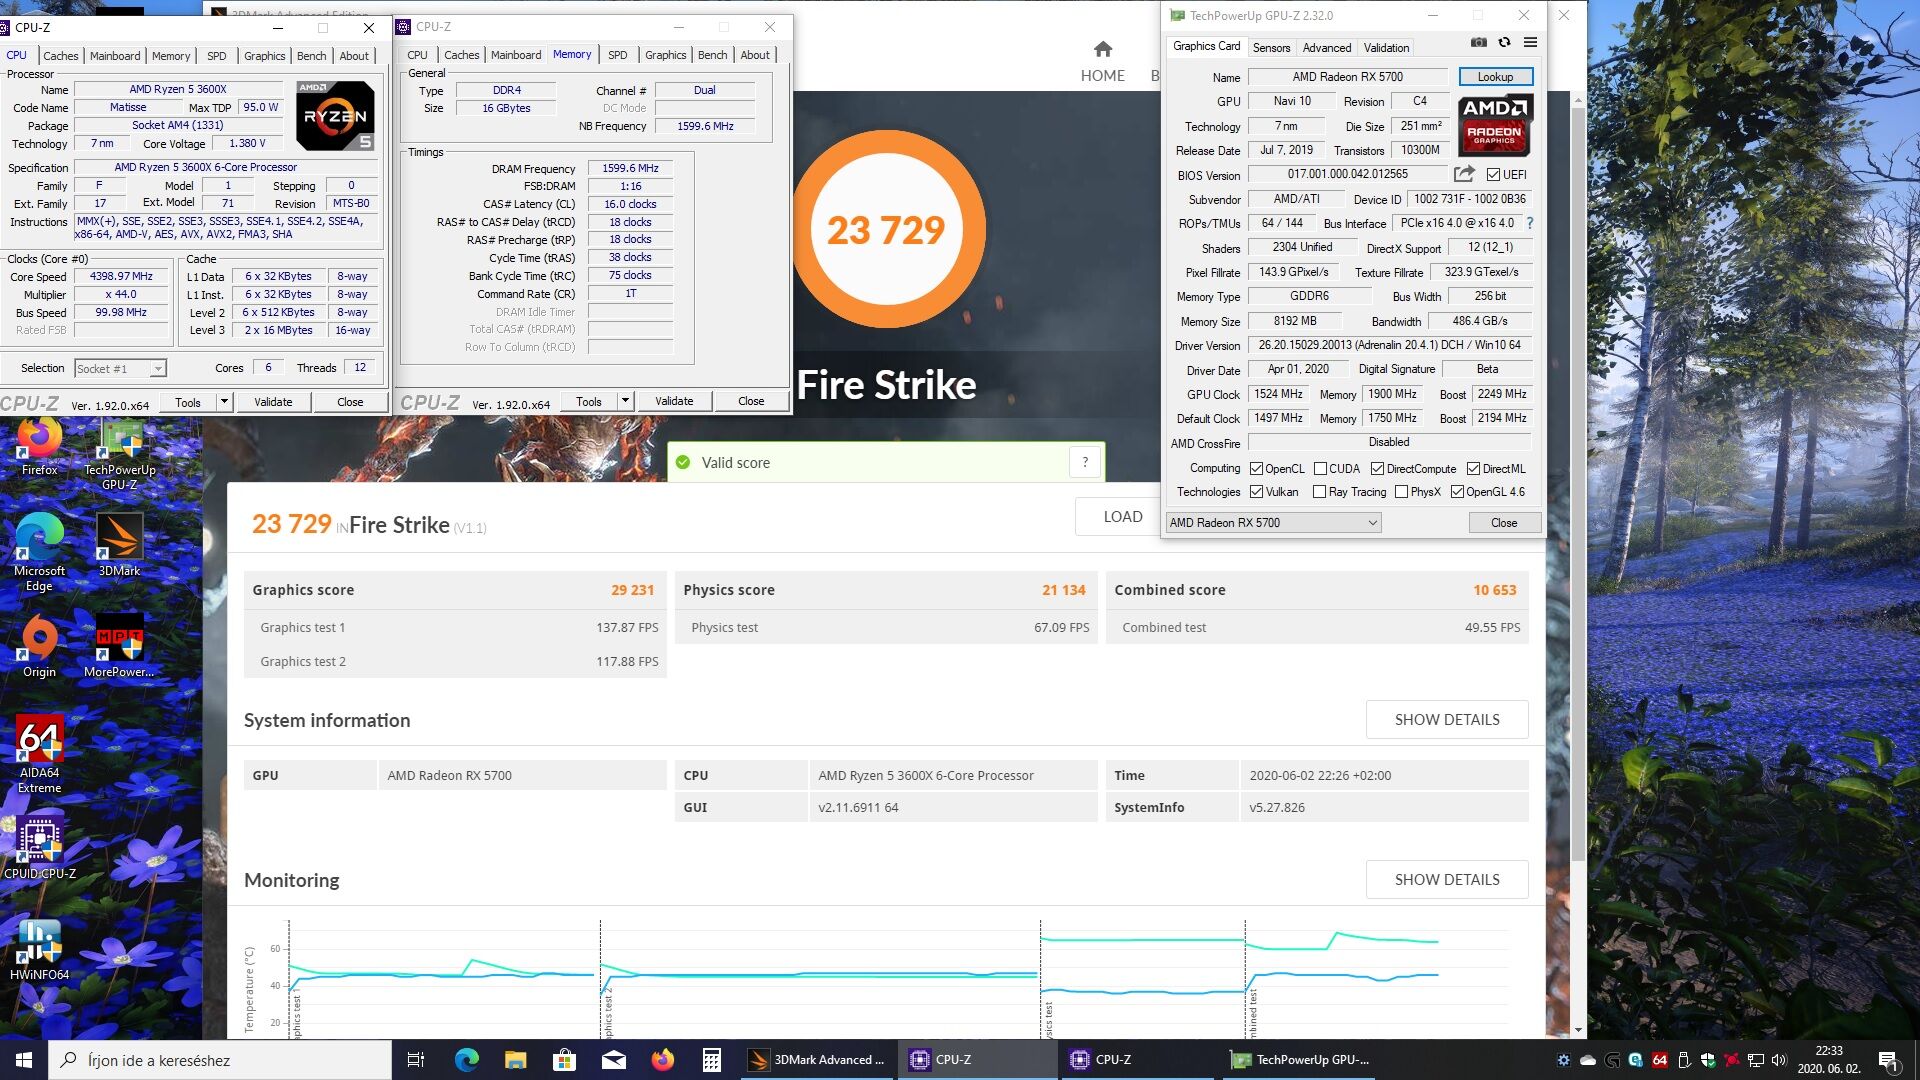Show details for System information
The height and width of the screenshot is (1080, 1920).
(x=1447, y=720)
